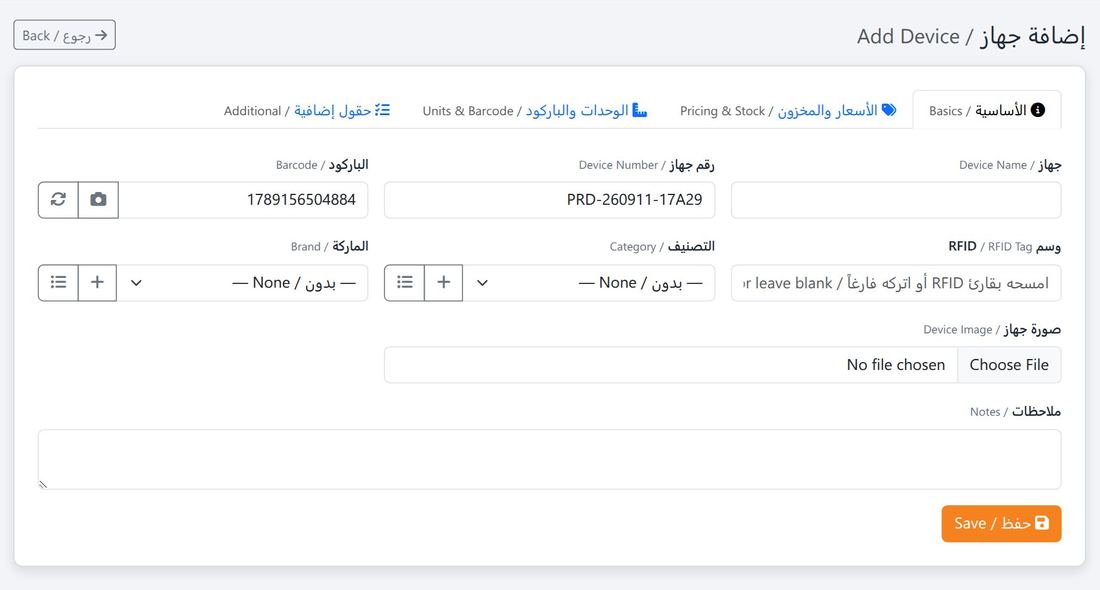This screenshot has width=1100, height=590.
Task: Click the RFID Tag label
Action: tap(1005, 246)
